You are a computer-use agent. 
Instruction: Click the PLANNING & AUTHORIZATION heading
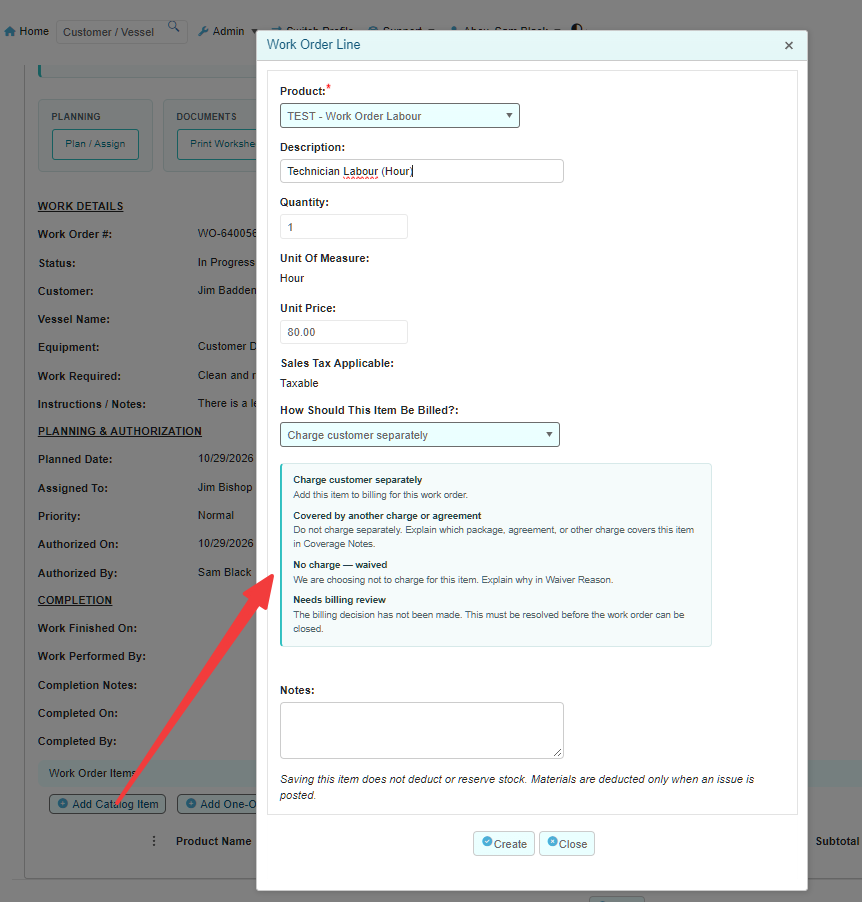120,431
